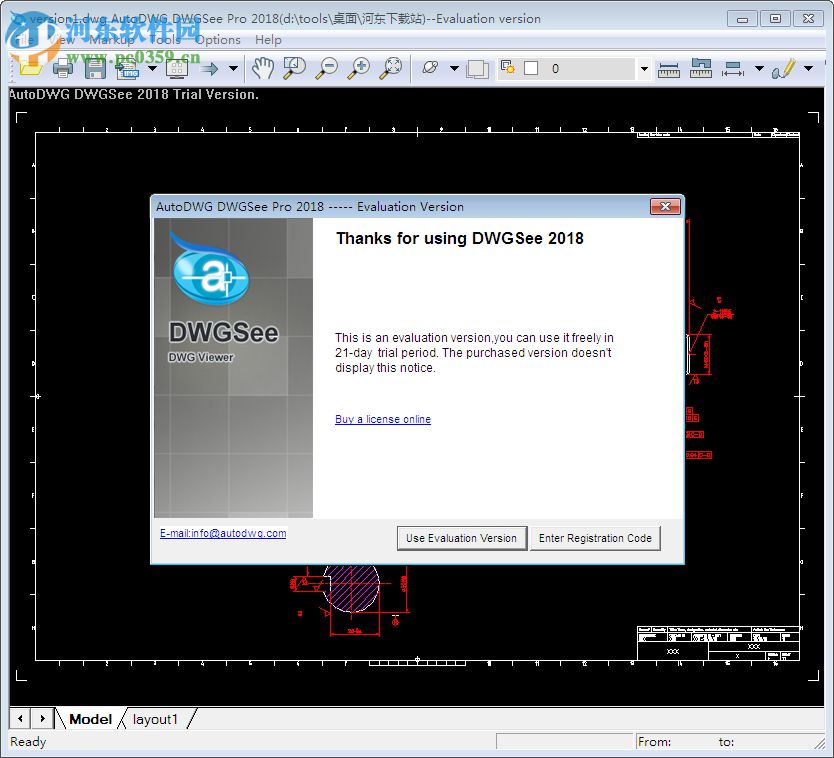Click the E-mail info@autodwg.com link
Screen dimensions: 834x758
(x=223, y=533)
